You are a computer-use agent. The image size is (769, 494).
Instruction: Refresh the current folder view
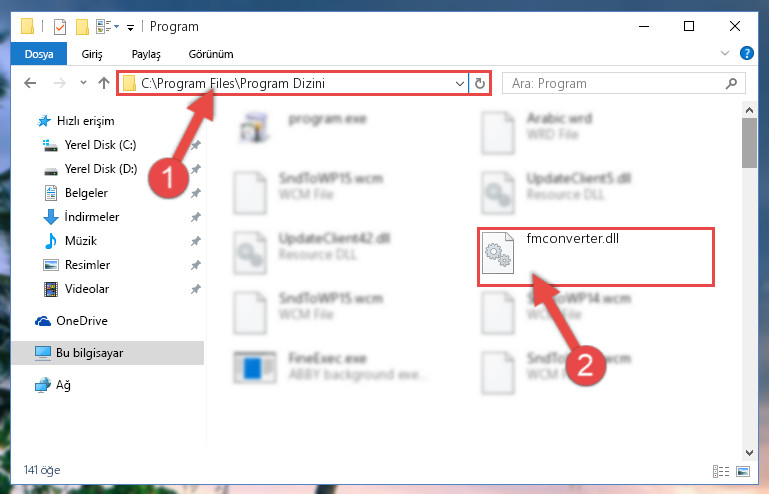click(480, 83)
